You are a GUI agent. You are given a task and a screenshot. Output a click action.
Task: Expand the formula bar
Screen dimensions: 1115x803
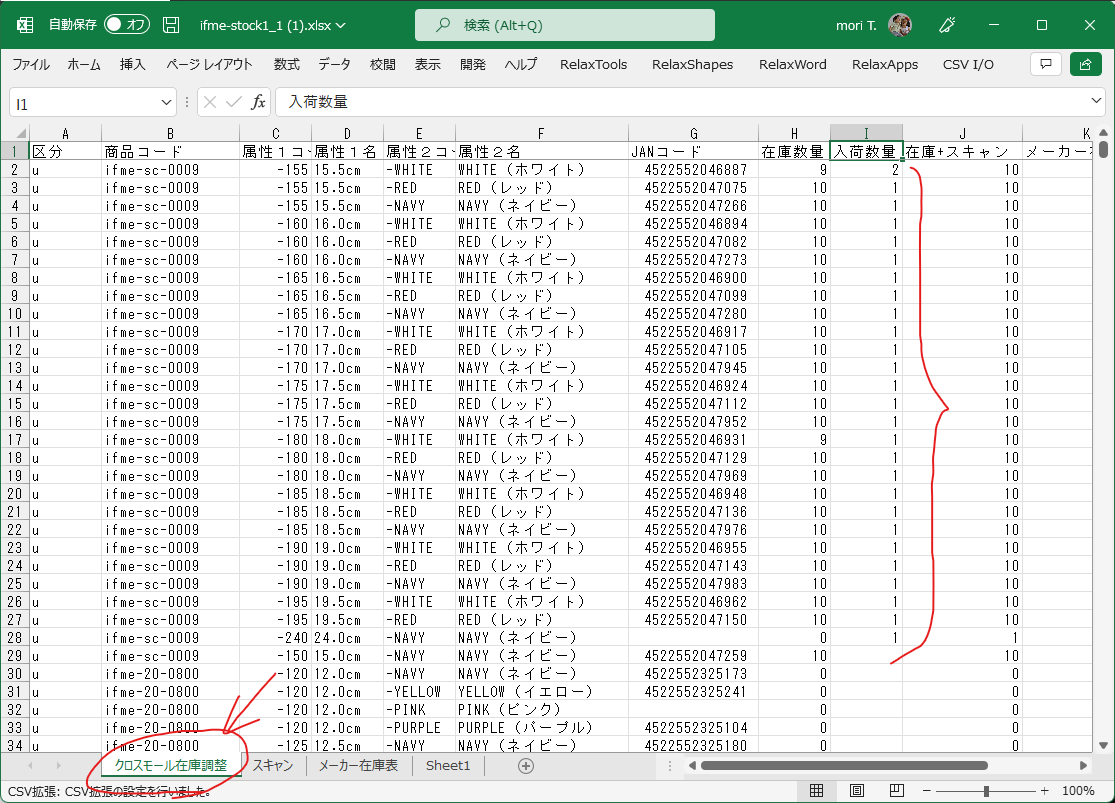1097,102
